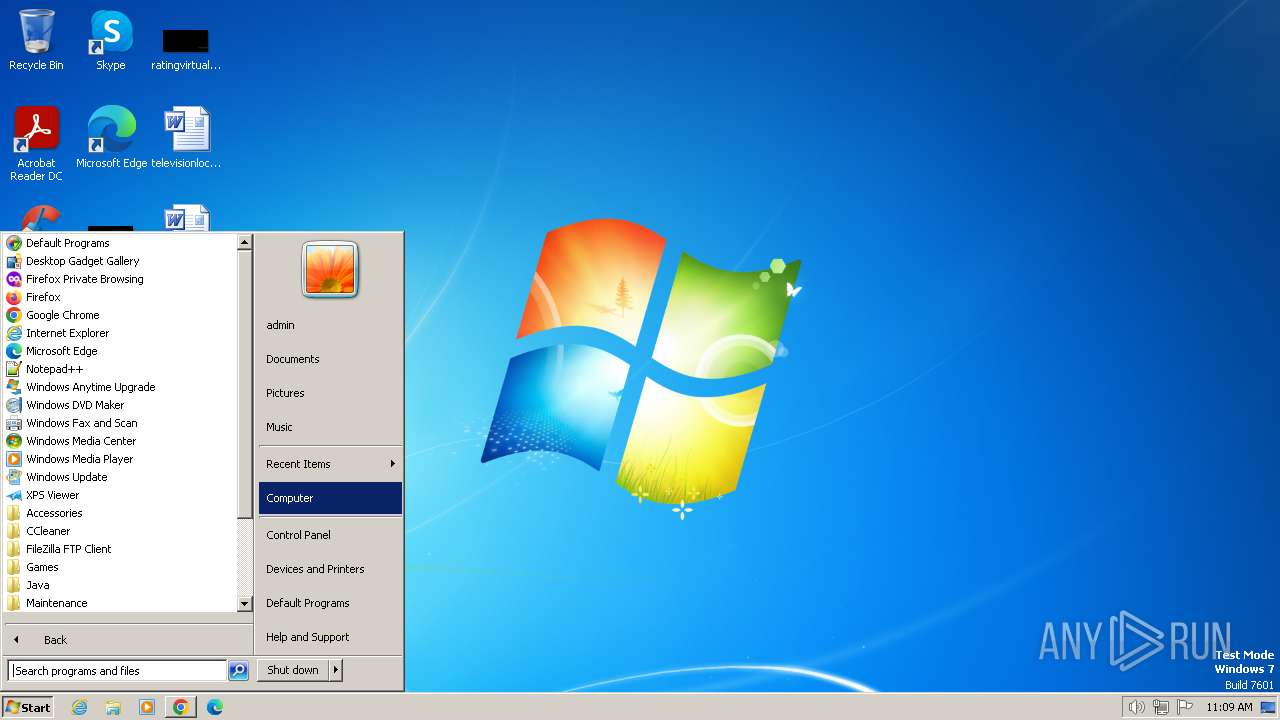Viewport: 1280px width, 720px height.
Task: Launch Windows Media Center
Action: click(x=81, y=441)
